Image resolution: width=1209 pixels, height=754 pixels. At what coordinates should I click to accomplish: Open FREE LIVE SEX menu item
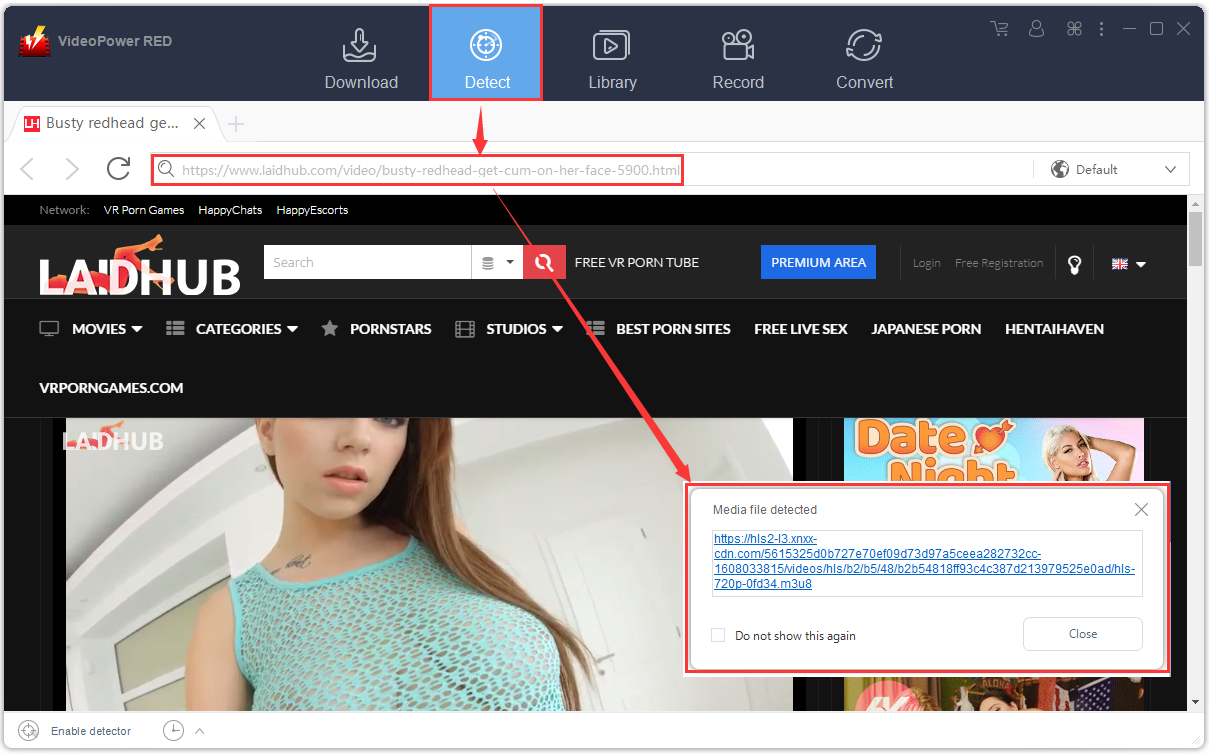coord(800,328)
